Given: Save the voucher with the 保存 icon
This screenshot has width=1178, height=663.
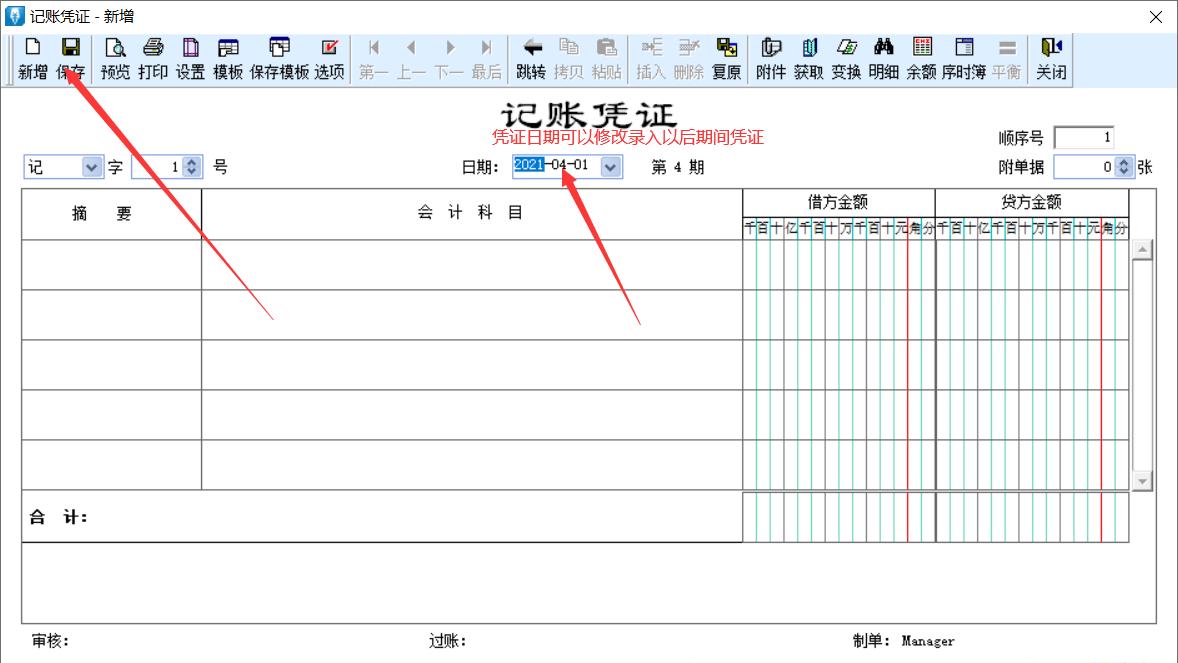Looking at the screenshot, I should point(70,58).
